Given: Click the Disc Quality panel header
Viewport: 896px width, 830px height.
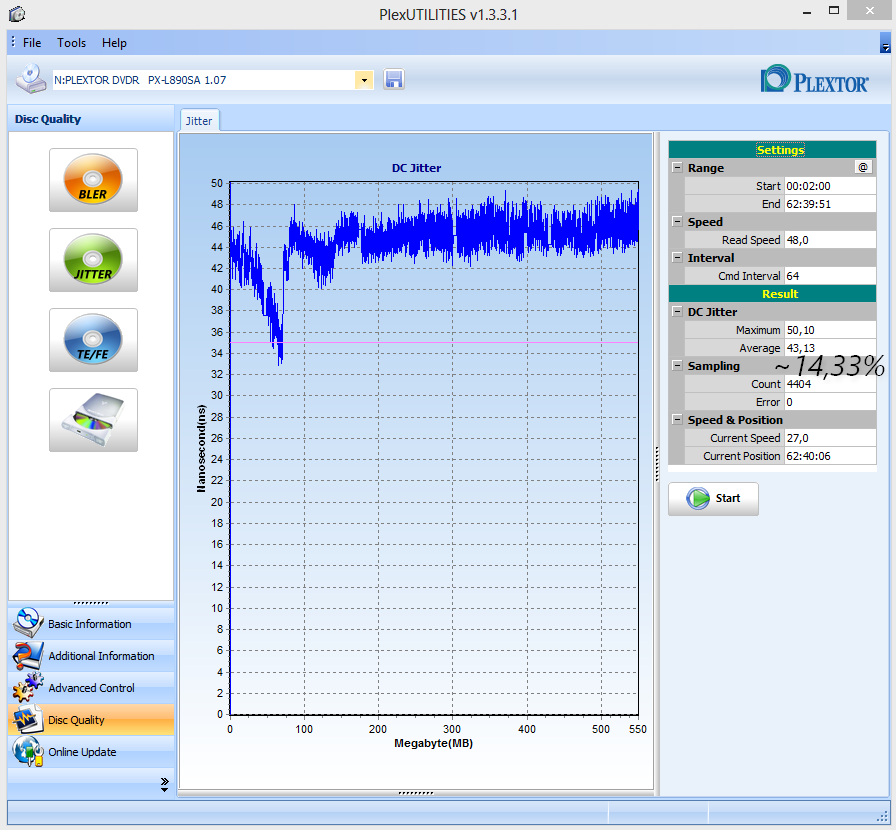Looking at the screenshot, I should [x=91, y=119].
